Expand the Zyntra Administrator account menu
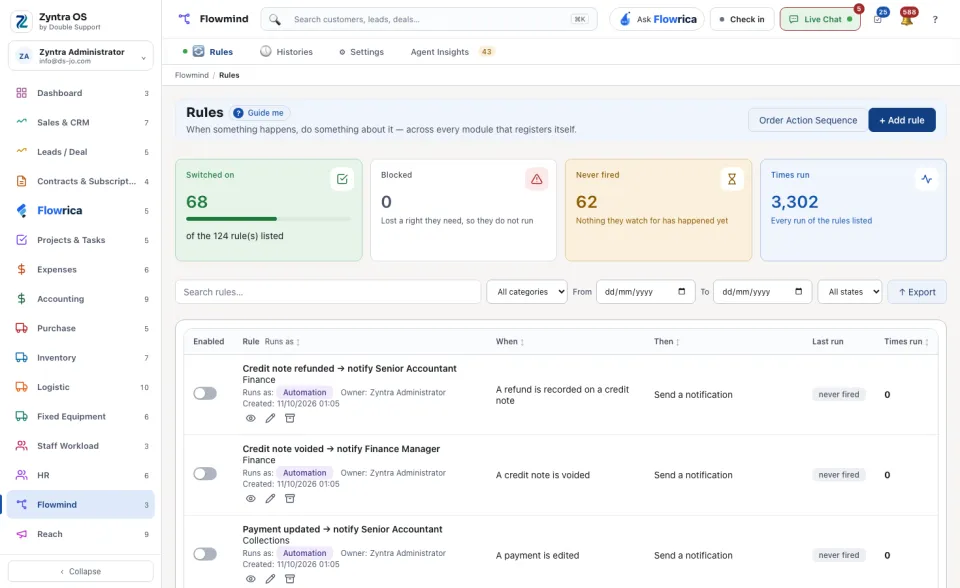The height and width of the screenshot is (588, 960). pos(81,56)
